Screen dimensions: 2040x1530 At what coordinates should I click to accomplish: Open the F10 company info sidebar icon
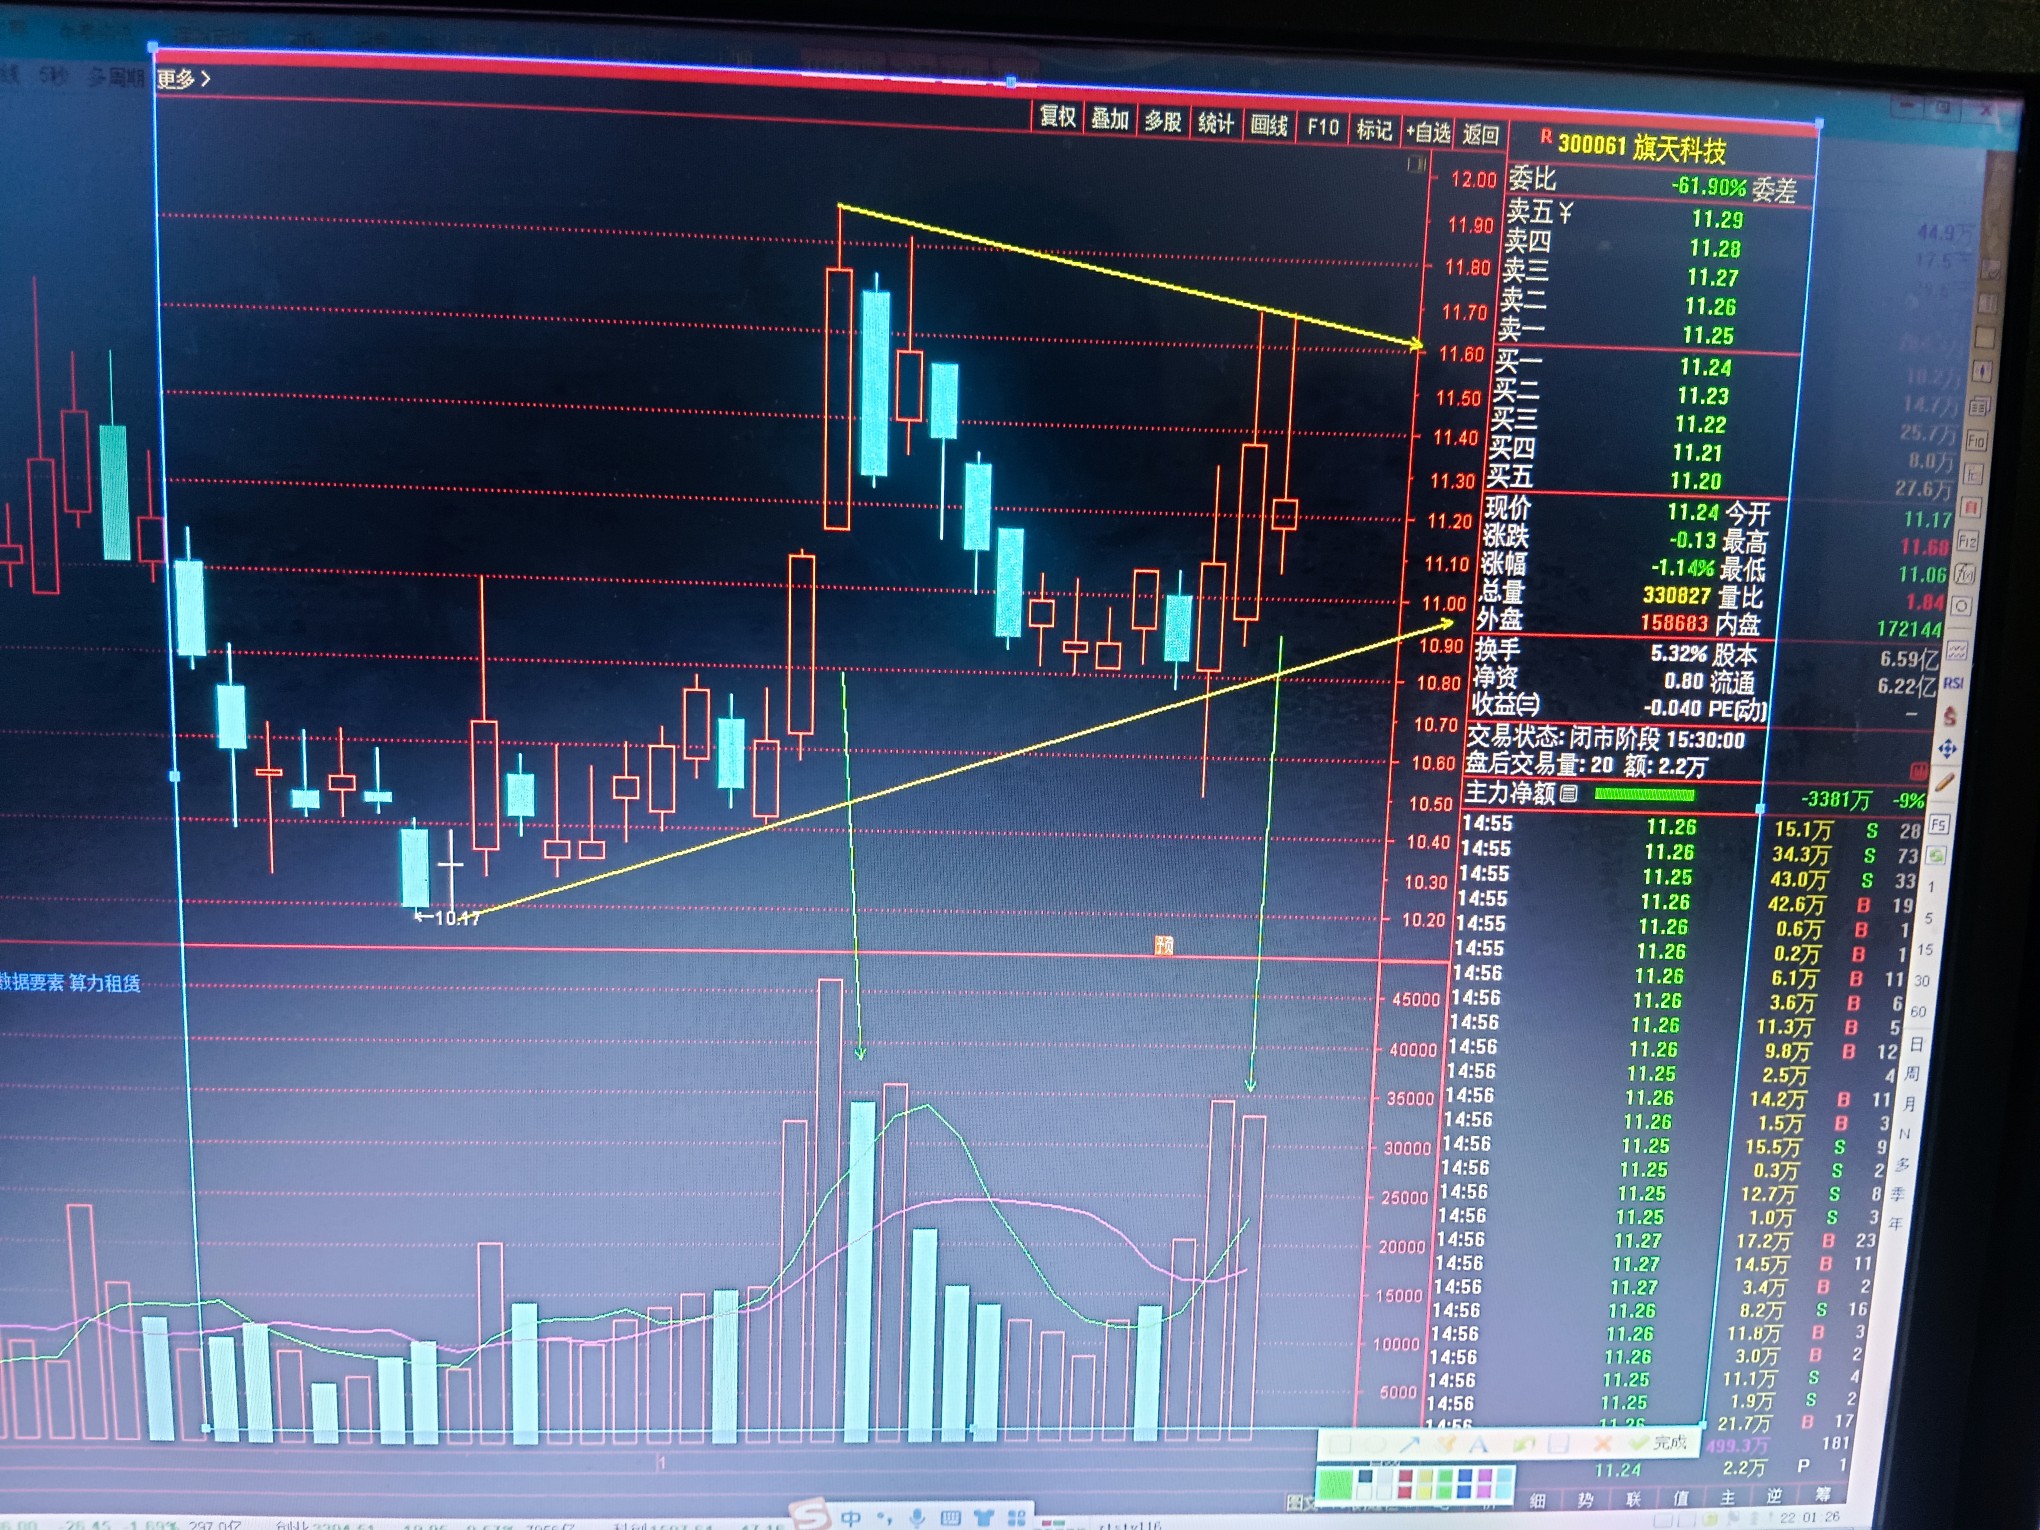[1976, 441]
